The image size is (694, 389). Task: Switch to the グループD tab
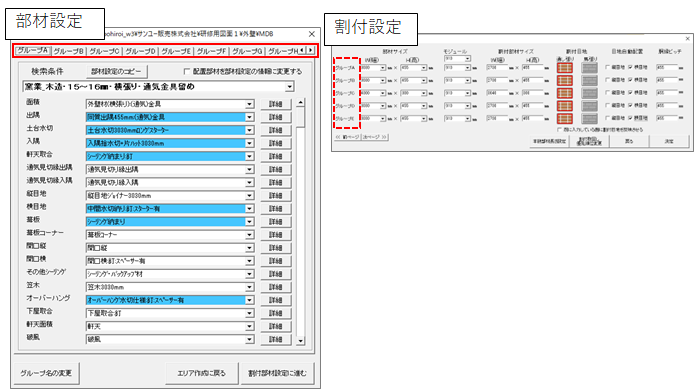click(x=140, y=51)
